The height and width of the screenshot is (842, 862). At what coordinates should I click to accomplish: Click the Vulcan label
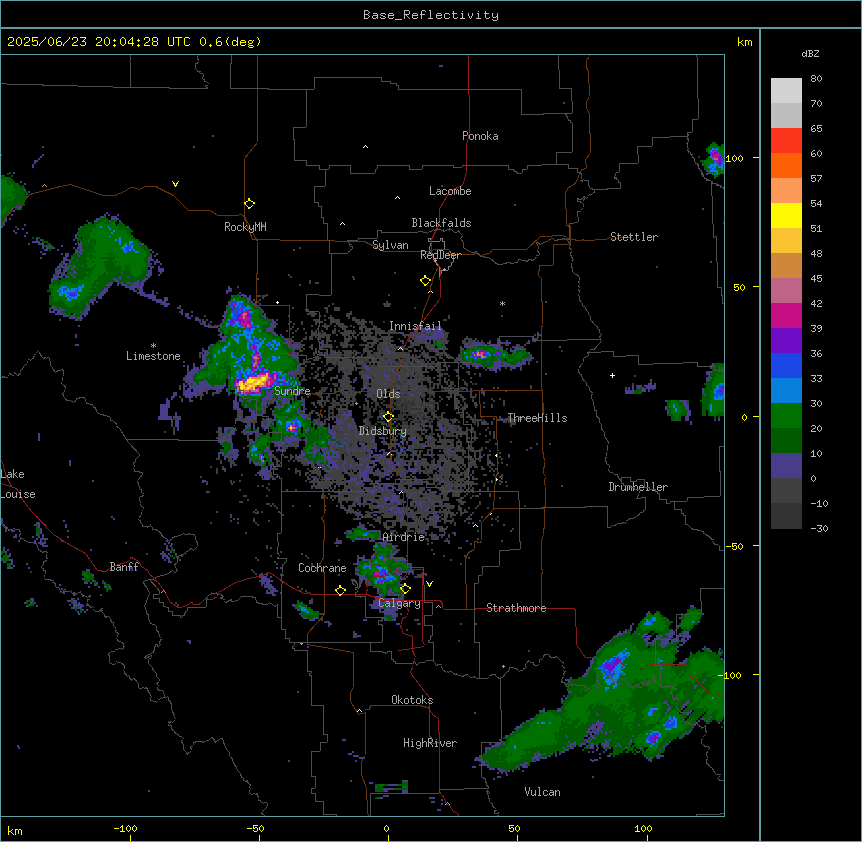pyautogui.click(x=542, y=792)
